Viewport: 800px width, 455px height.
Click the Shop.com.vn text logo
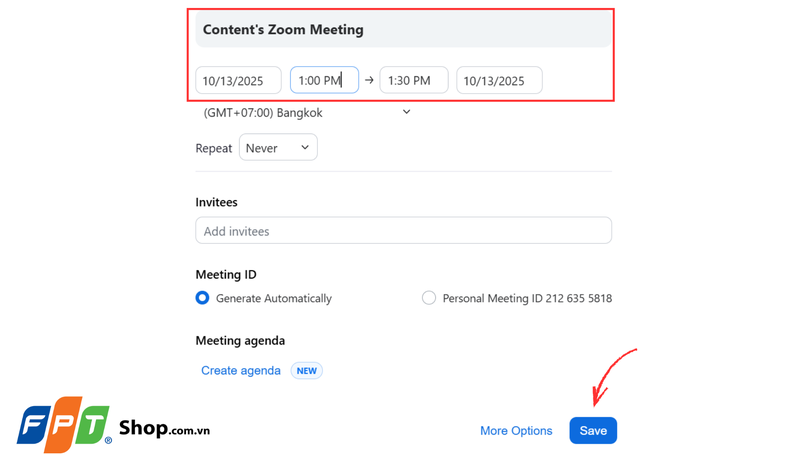tap(164, 429)
